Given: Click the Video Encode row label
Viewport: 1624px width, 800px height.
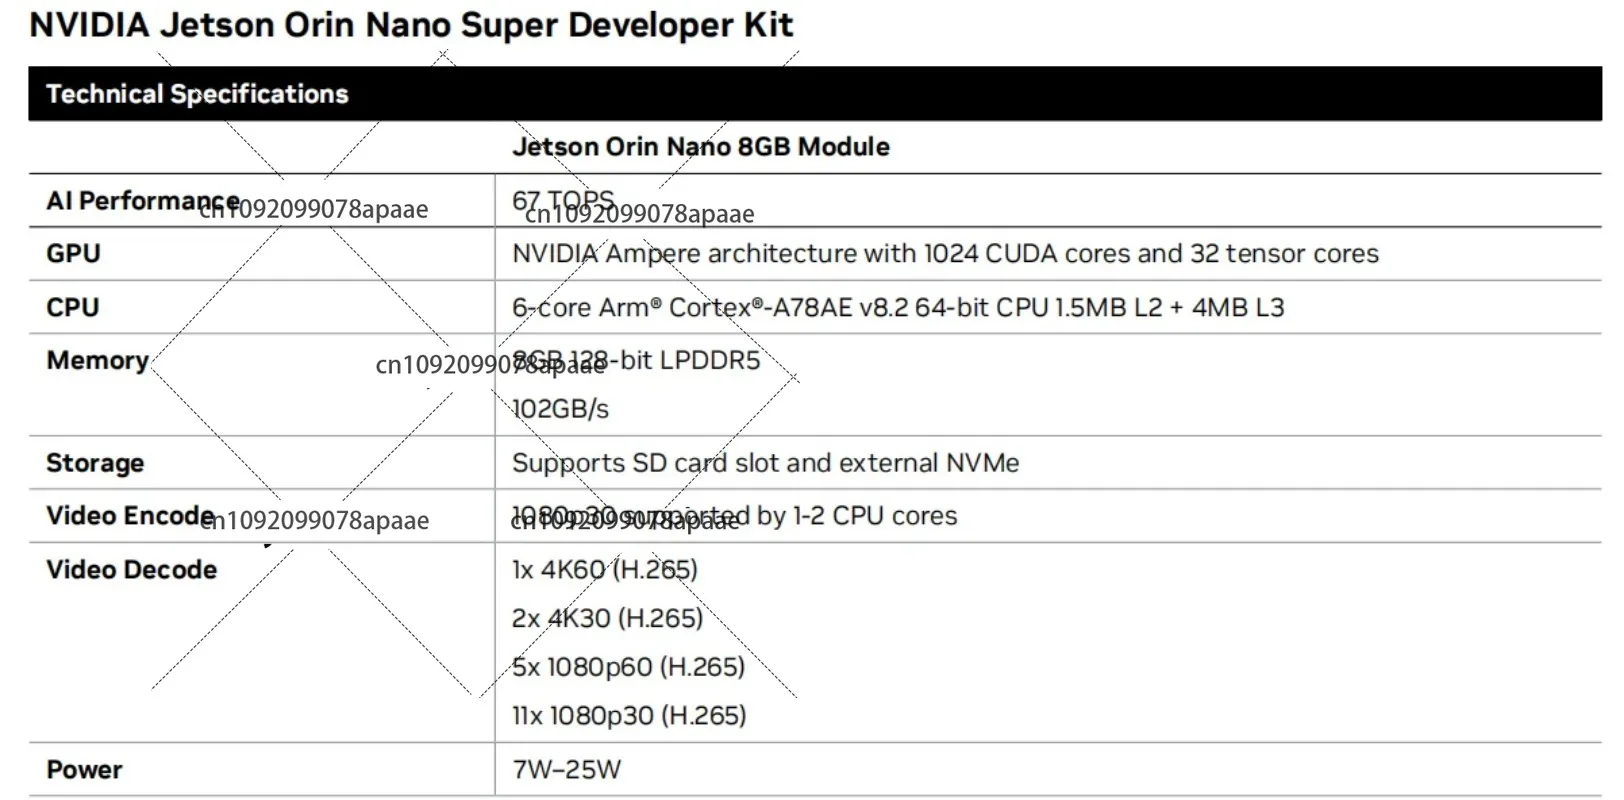Looking at the screenshot, I should click(130, 516).
